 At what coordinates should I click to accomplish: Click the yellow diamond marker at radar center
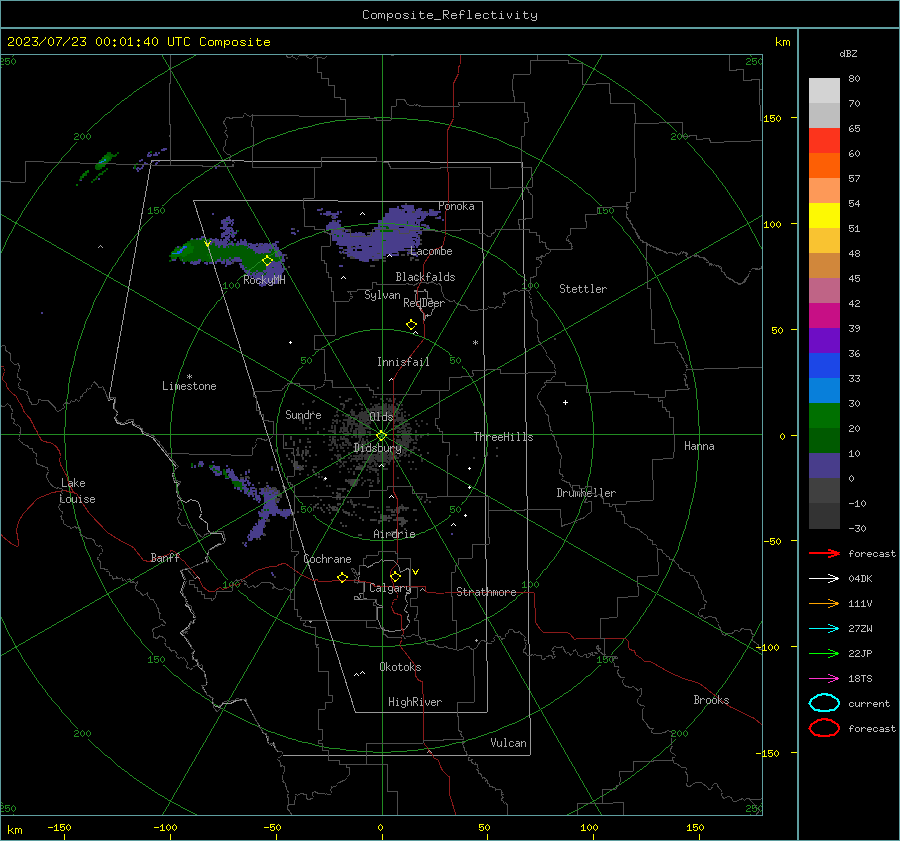tap(381, 436)
